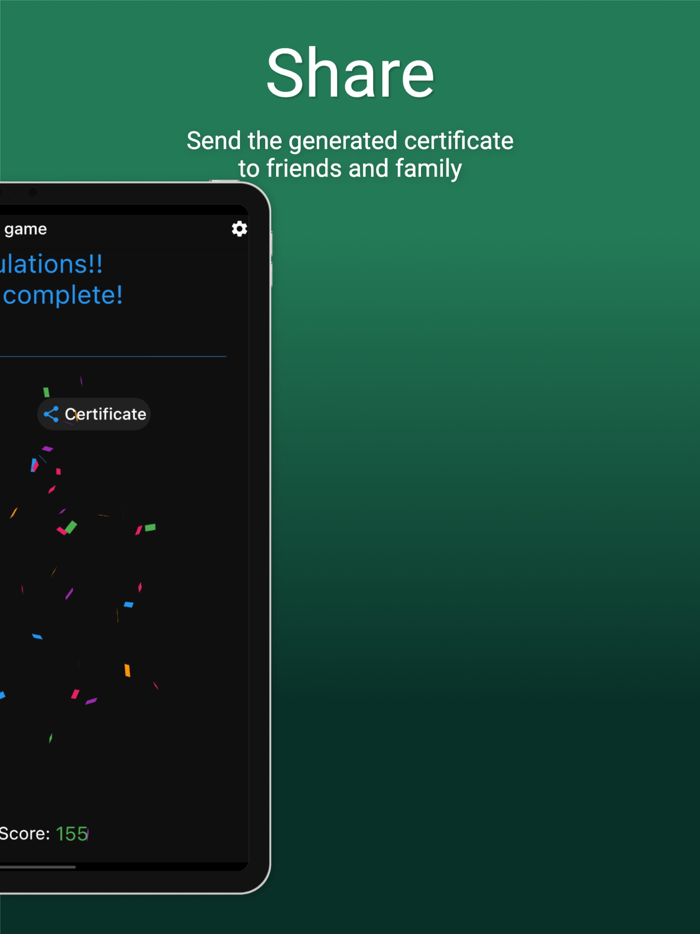The height and width of the screenshot is (934, 700).
Task: Click the 'game' title in app bar
Action: click(26, 229)
